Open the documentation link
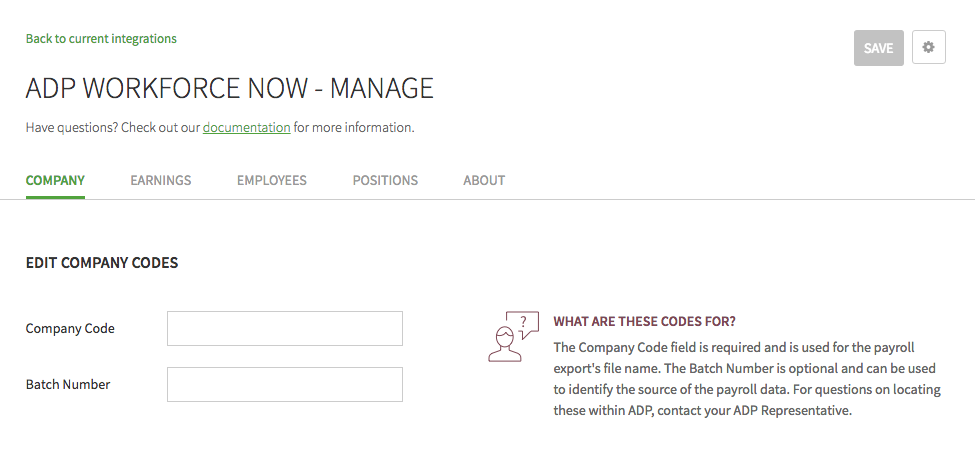The height and width of the screenshot is (473, 975). (246, 127)
